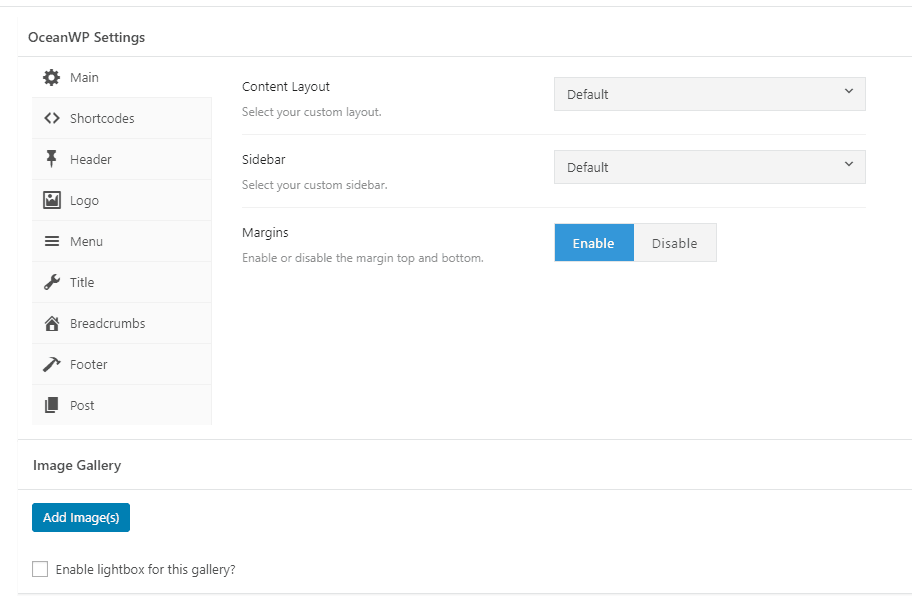Open the Sidebar dropdown

pyautogui.click(x=709, y=167)
